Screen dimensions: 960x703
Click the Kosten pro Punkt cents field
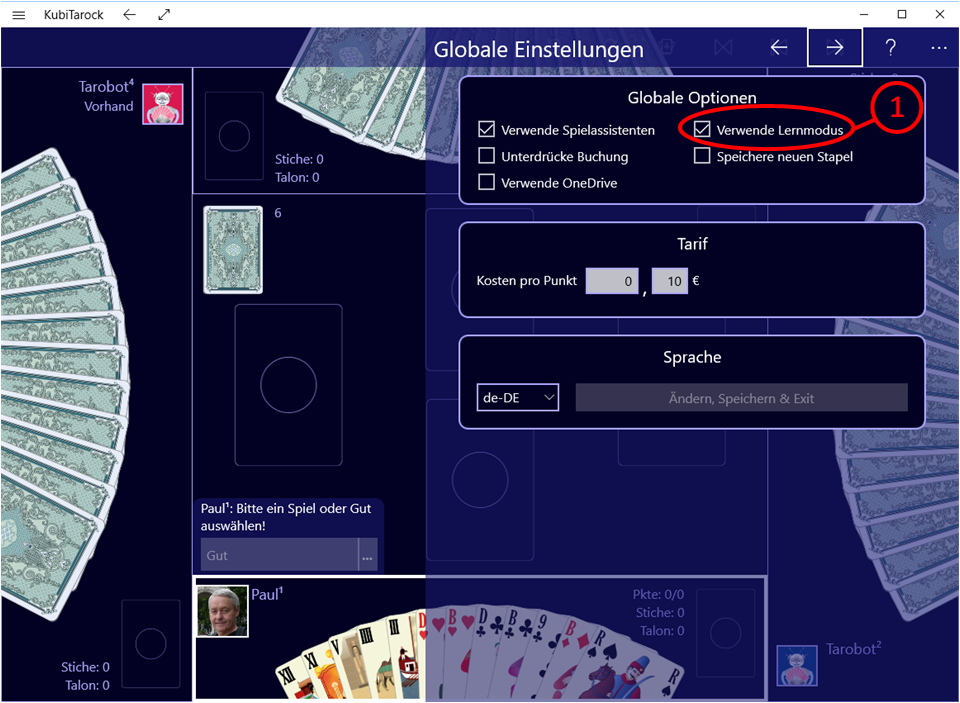(x=670, y=282)
